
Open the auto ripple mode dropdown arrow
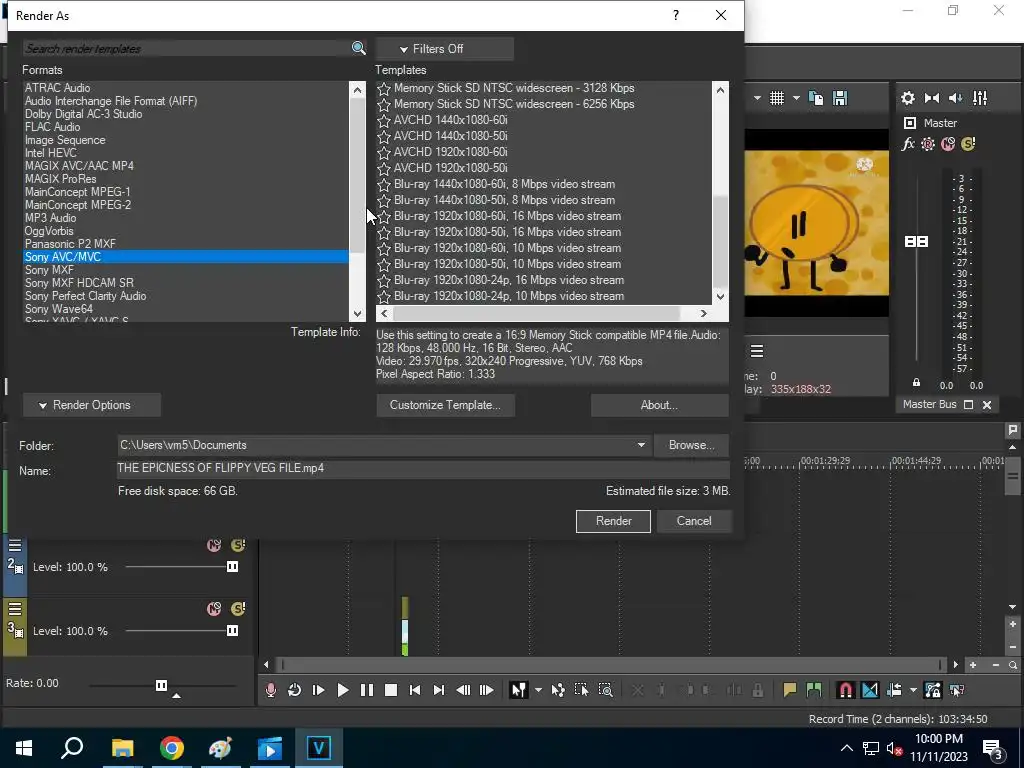pyautogui.click(x=913, y=690)
